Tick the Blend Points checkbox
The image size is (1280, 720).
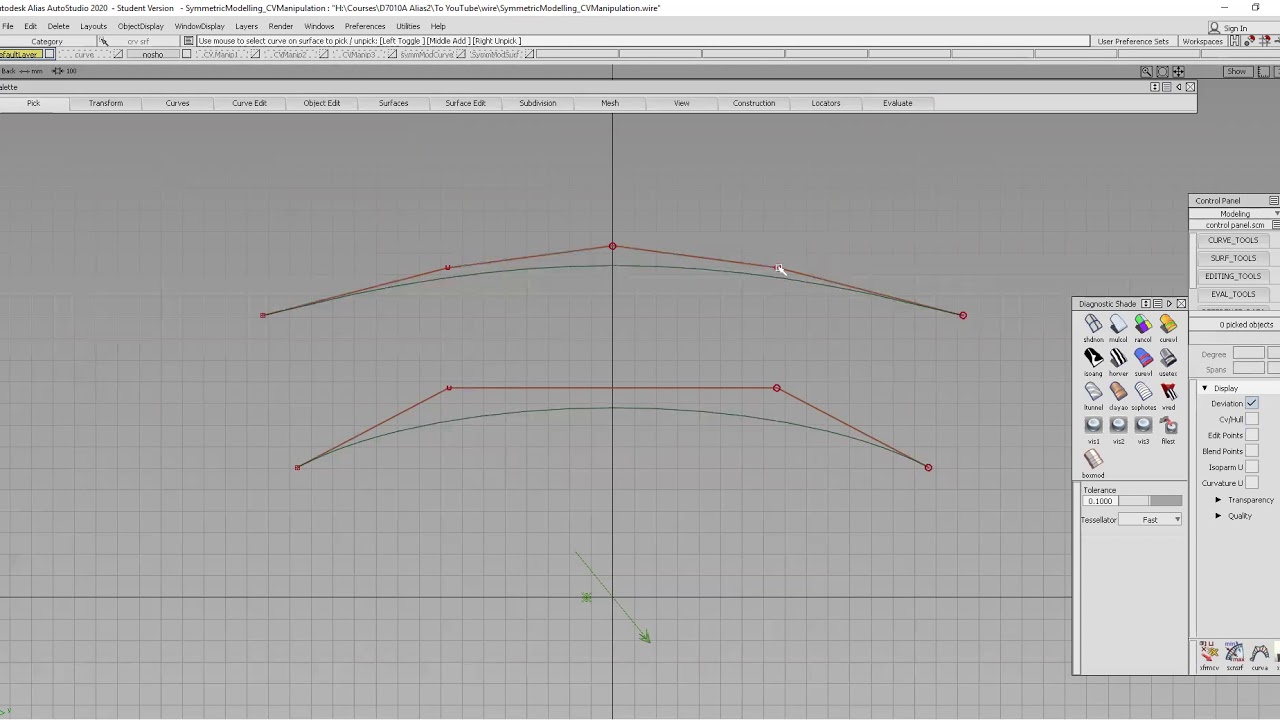1252,451
